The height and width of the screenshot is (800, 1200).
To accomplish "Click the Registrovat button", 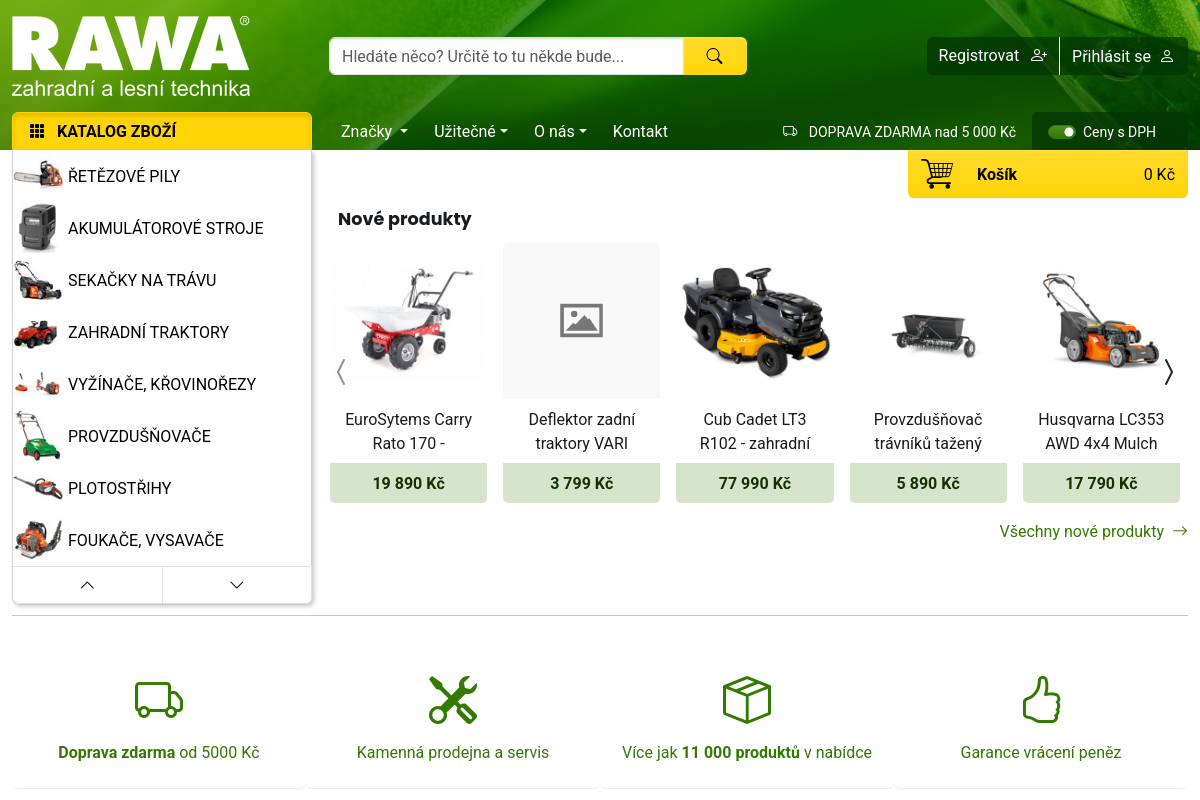I will [993, 56].
